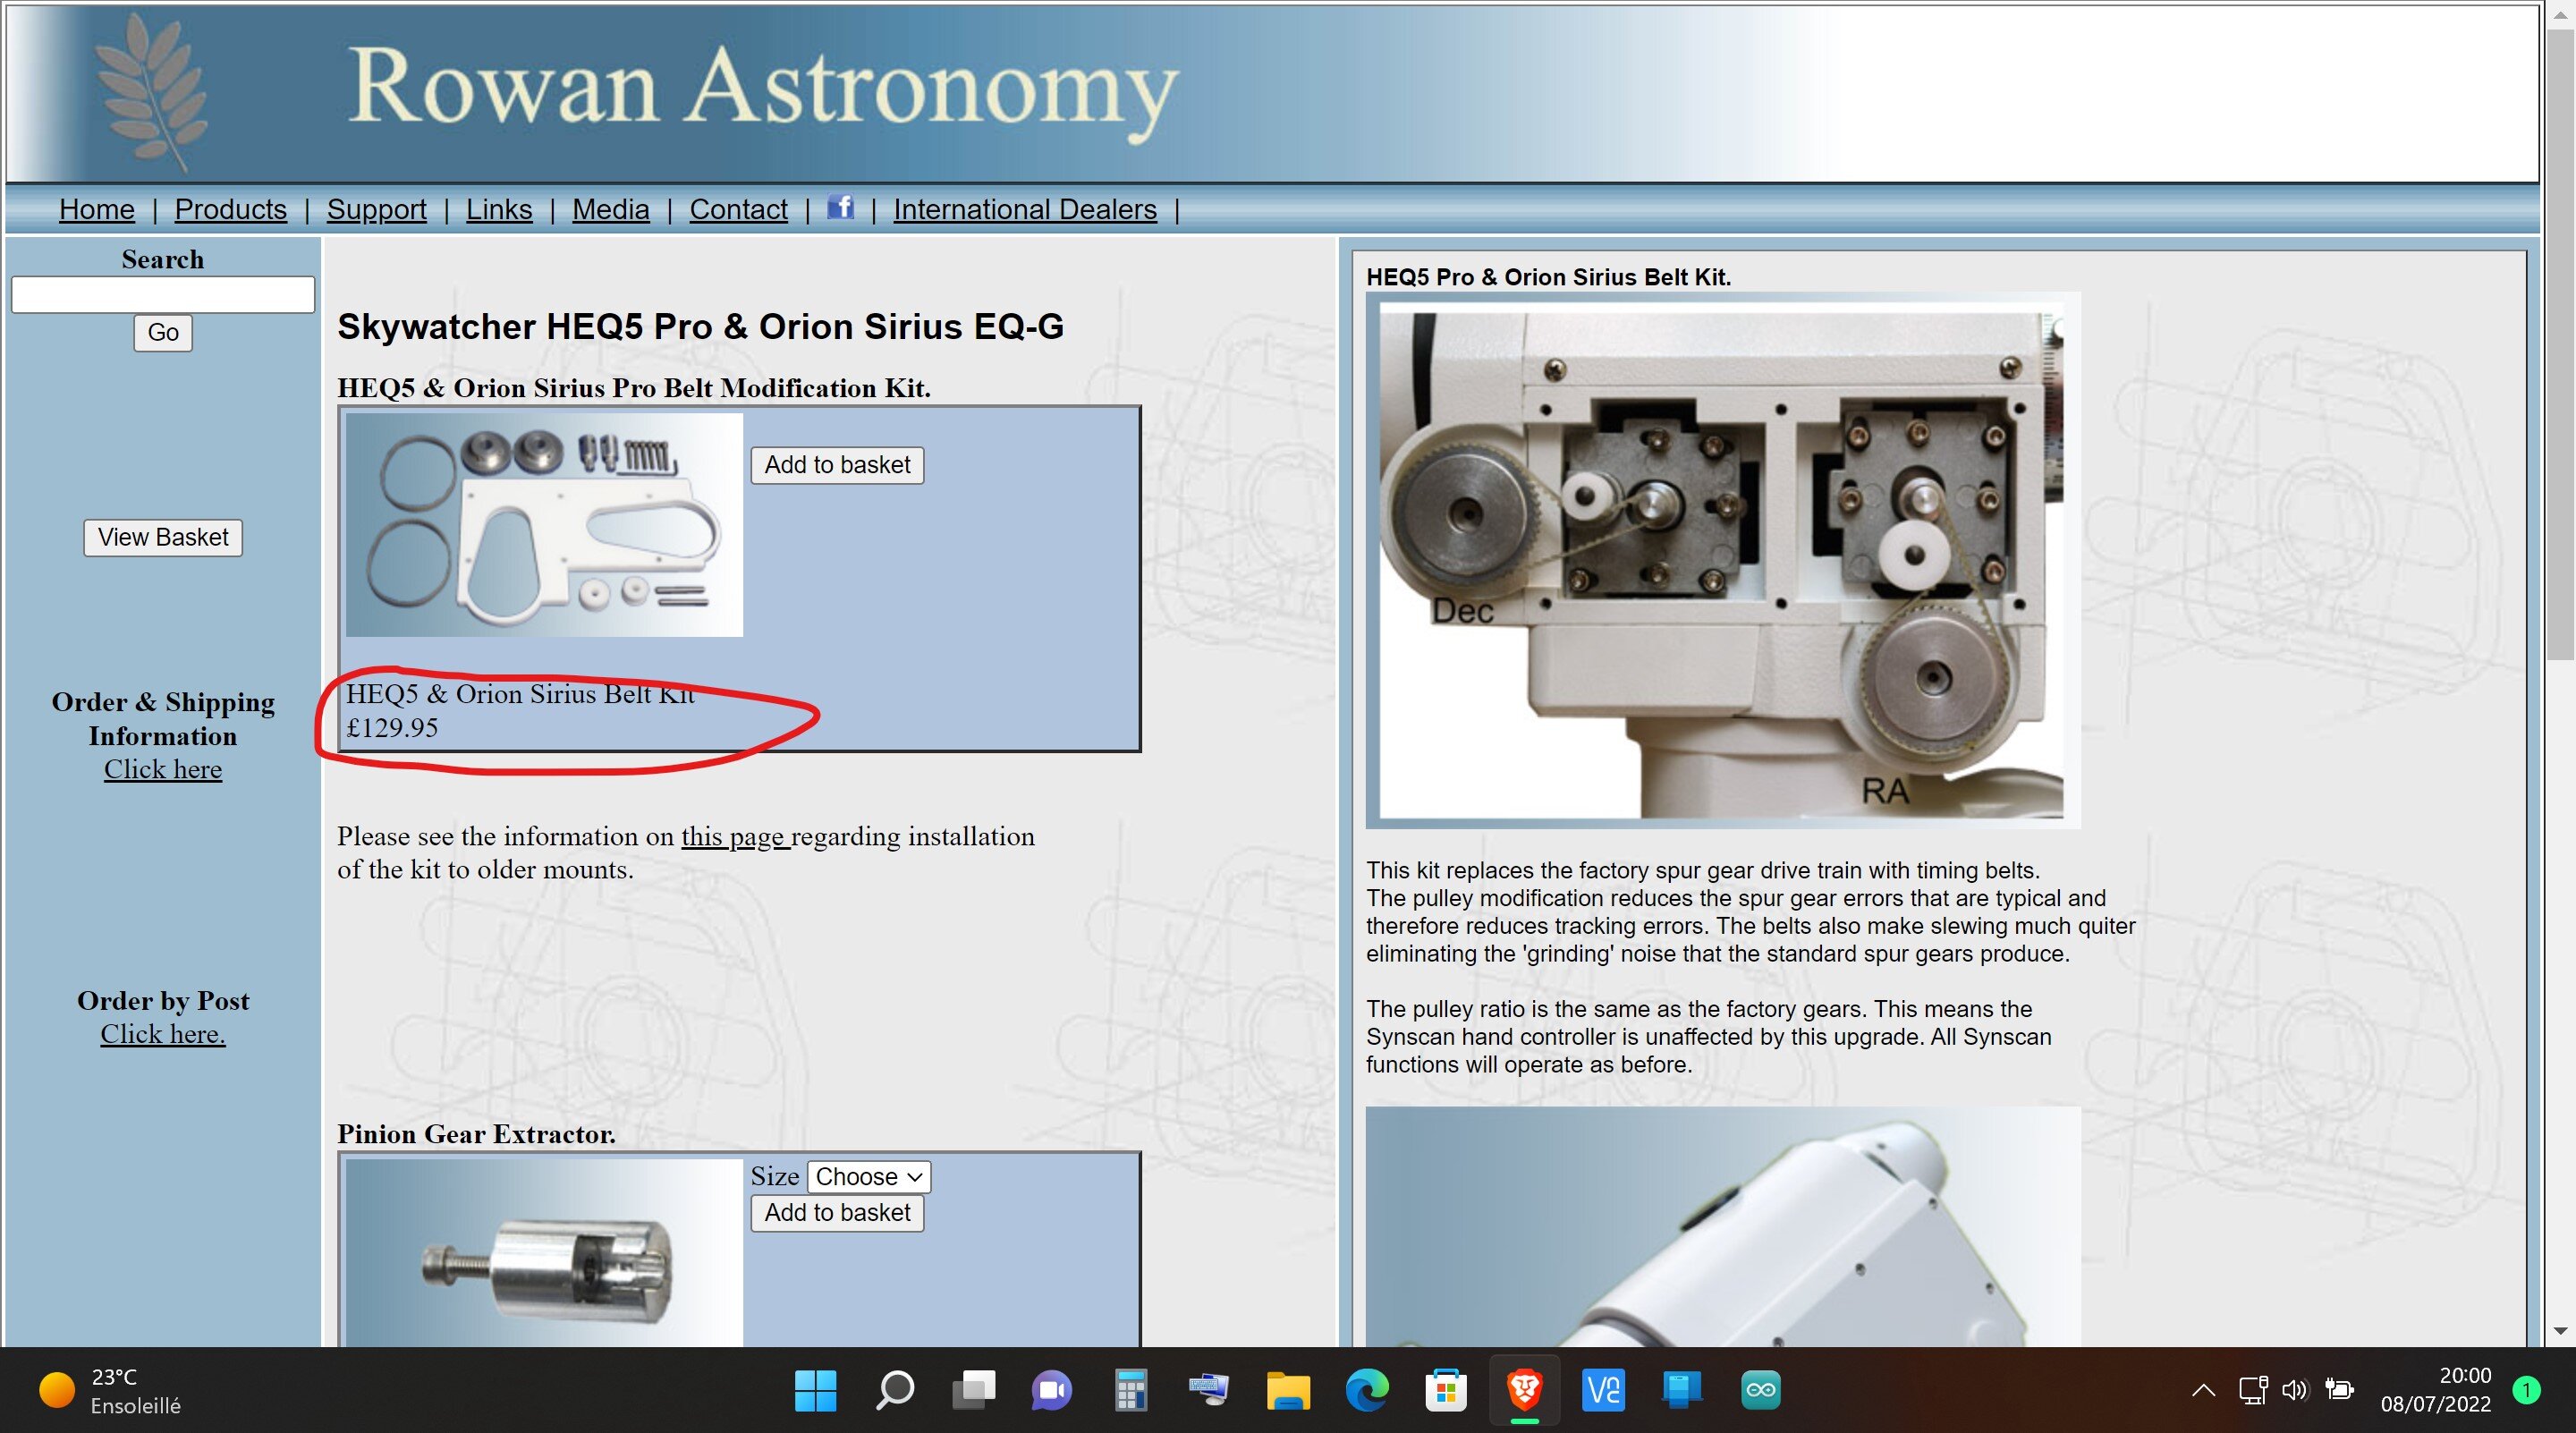Open Calculator from the taskbar
Image resolution: width=2576 pixels, height=1433 pixels.
coord(1130,1390)
